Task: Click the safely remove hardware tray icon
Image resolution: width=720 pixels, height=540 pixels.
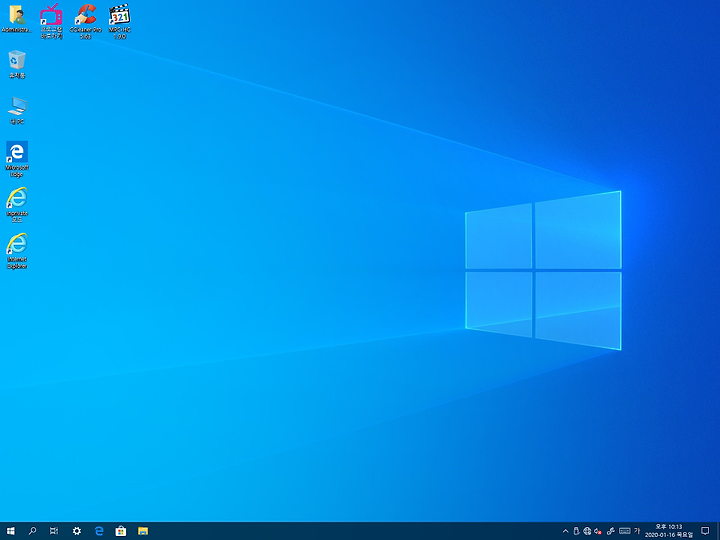Action: (576, 531)
